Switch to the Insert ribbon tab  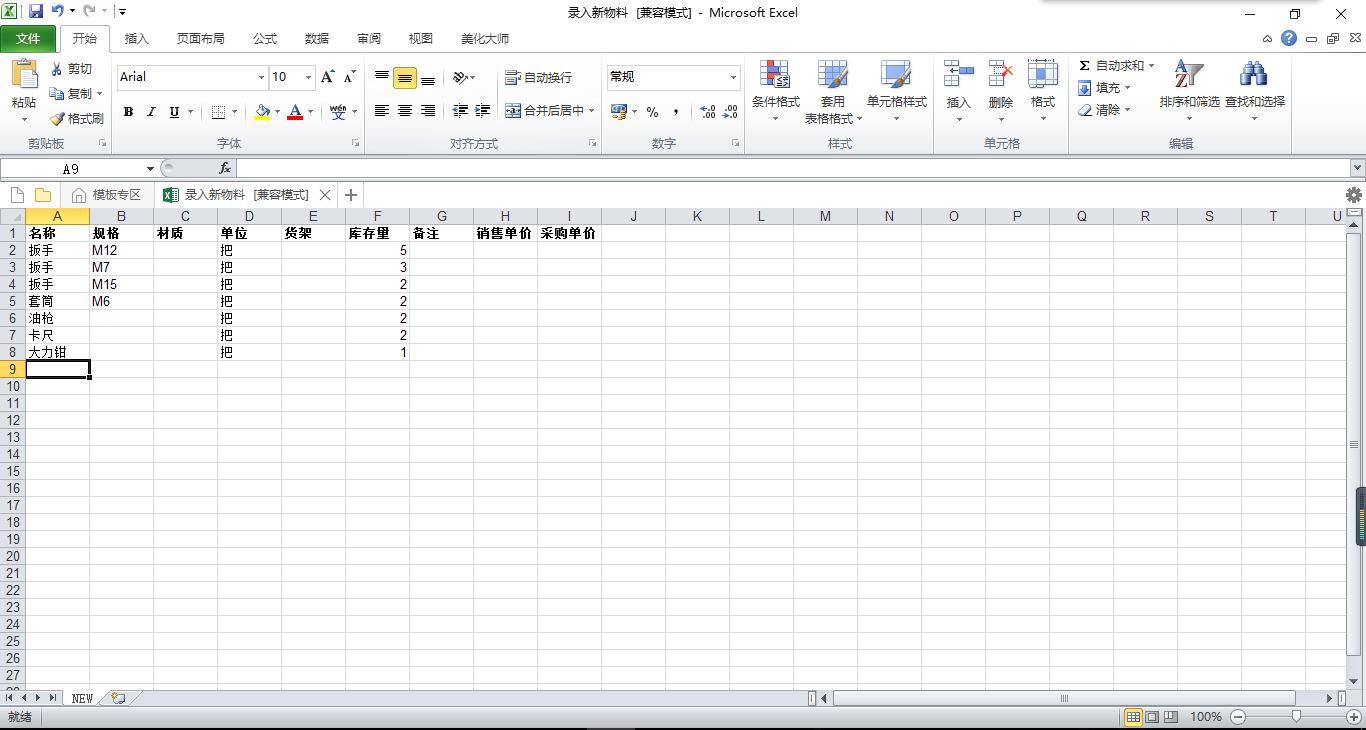[136, 39]
